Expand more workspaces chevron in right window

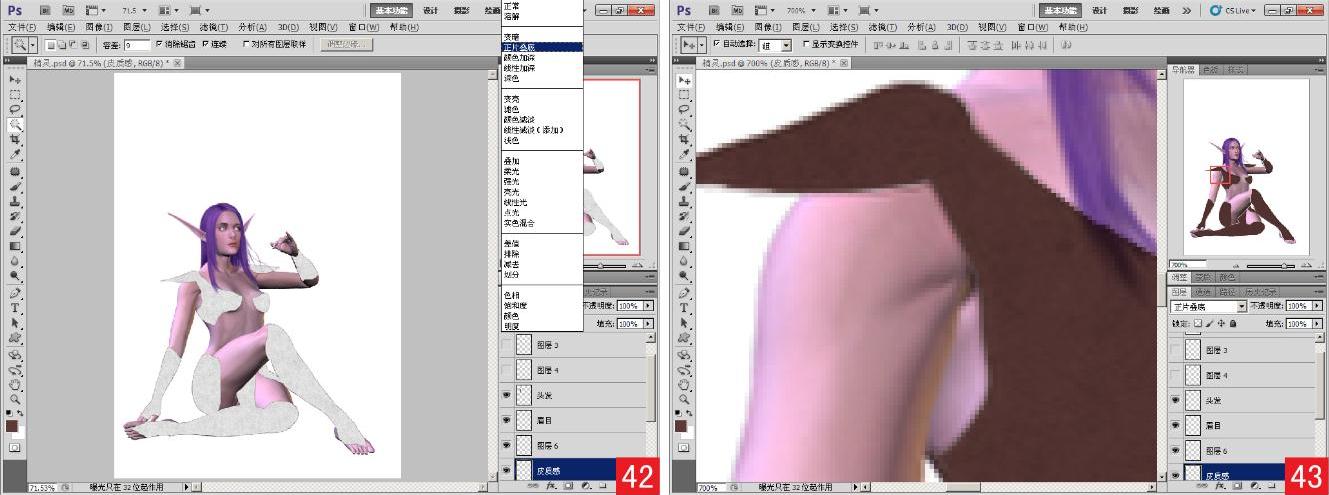(1186, 10)
